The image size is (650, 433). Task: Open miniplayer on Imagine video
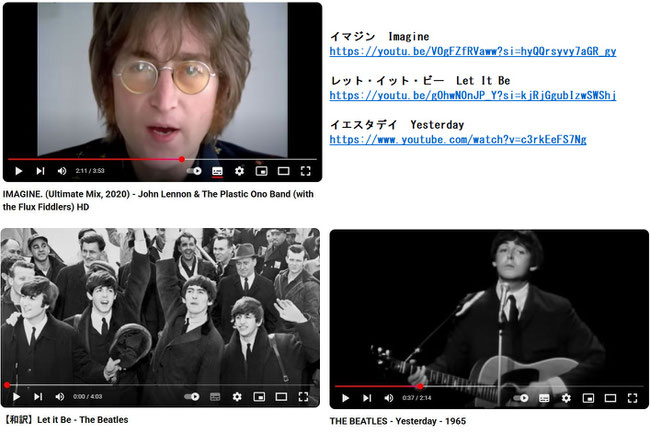pos(262,171)
